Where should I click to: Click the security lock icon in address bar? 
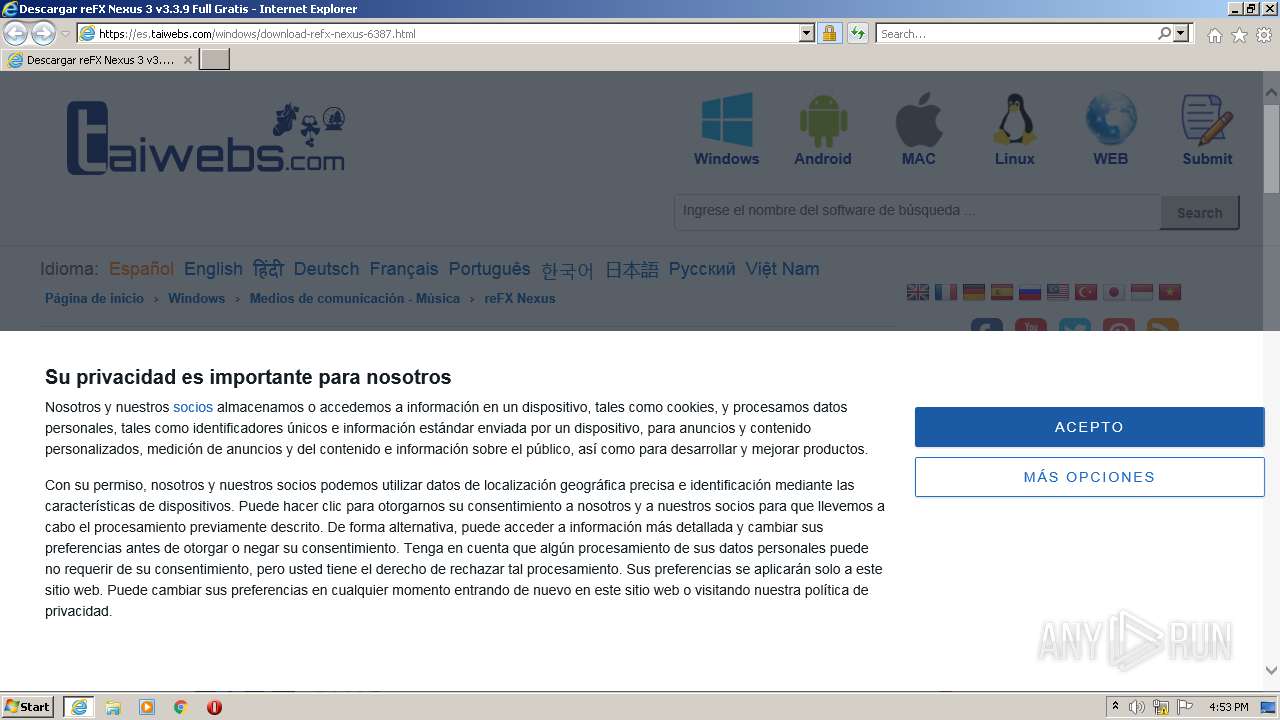point(829,33)
